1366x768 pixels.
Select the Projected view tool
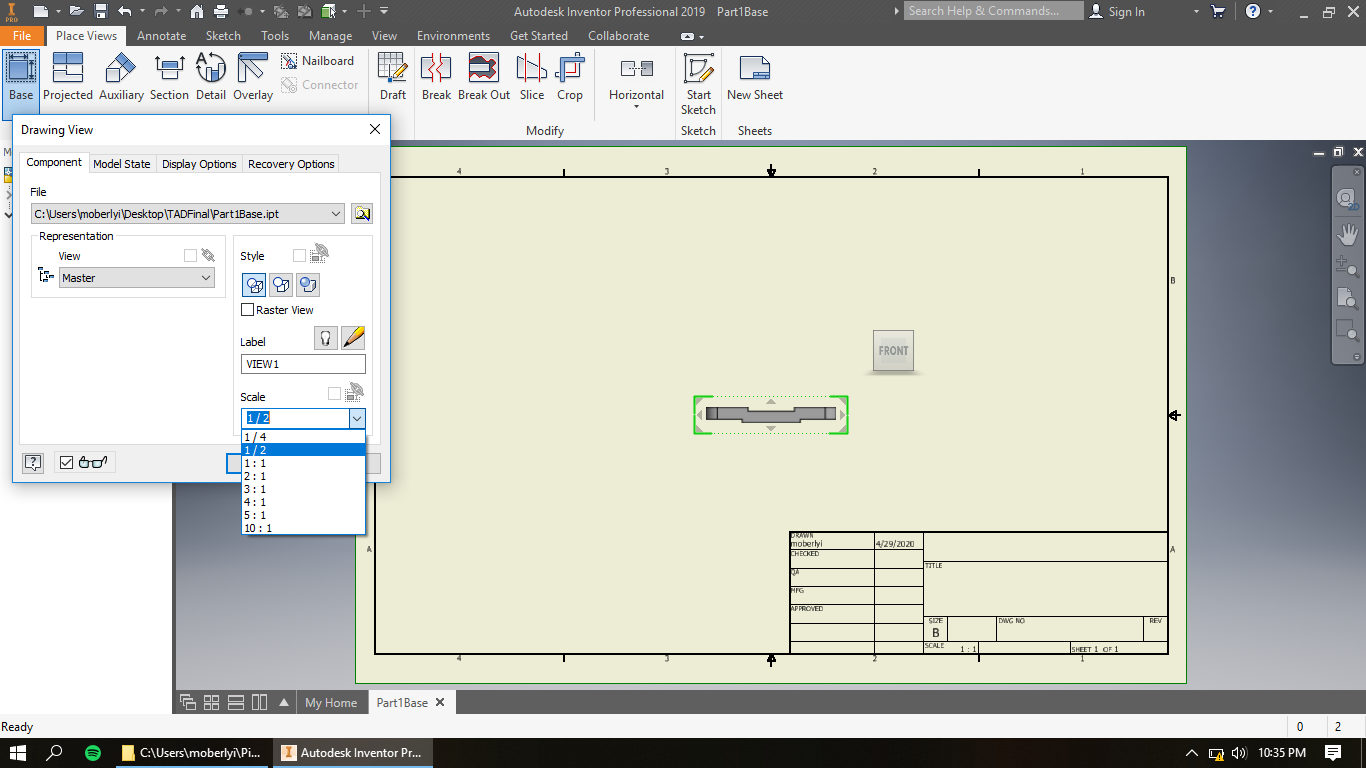click(x=68, y=77)
